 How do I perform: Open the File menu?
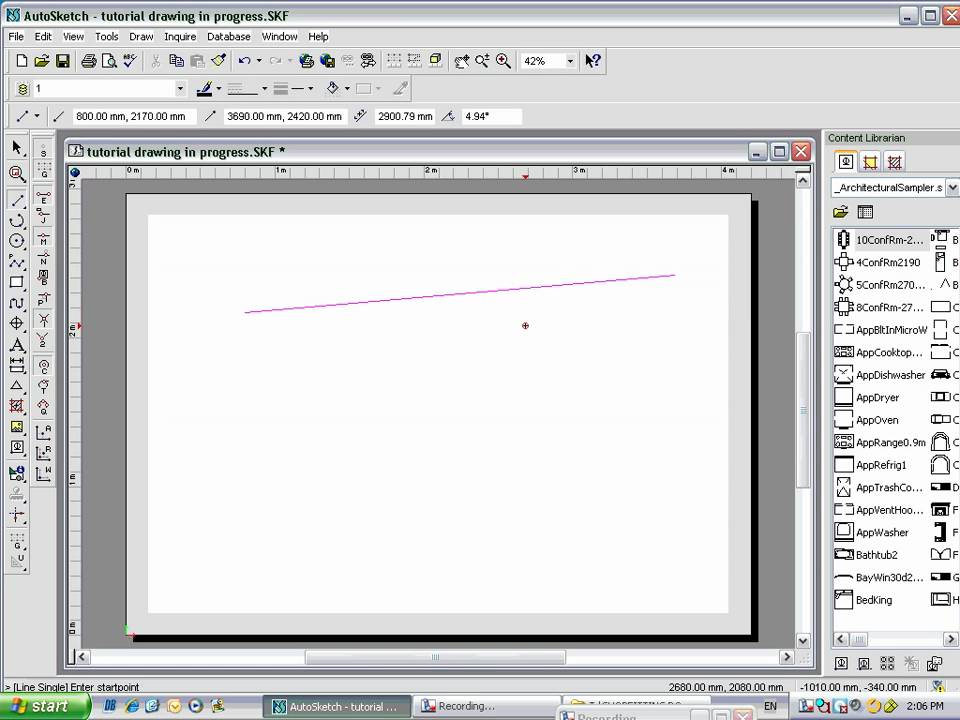(x=16, y=37)
